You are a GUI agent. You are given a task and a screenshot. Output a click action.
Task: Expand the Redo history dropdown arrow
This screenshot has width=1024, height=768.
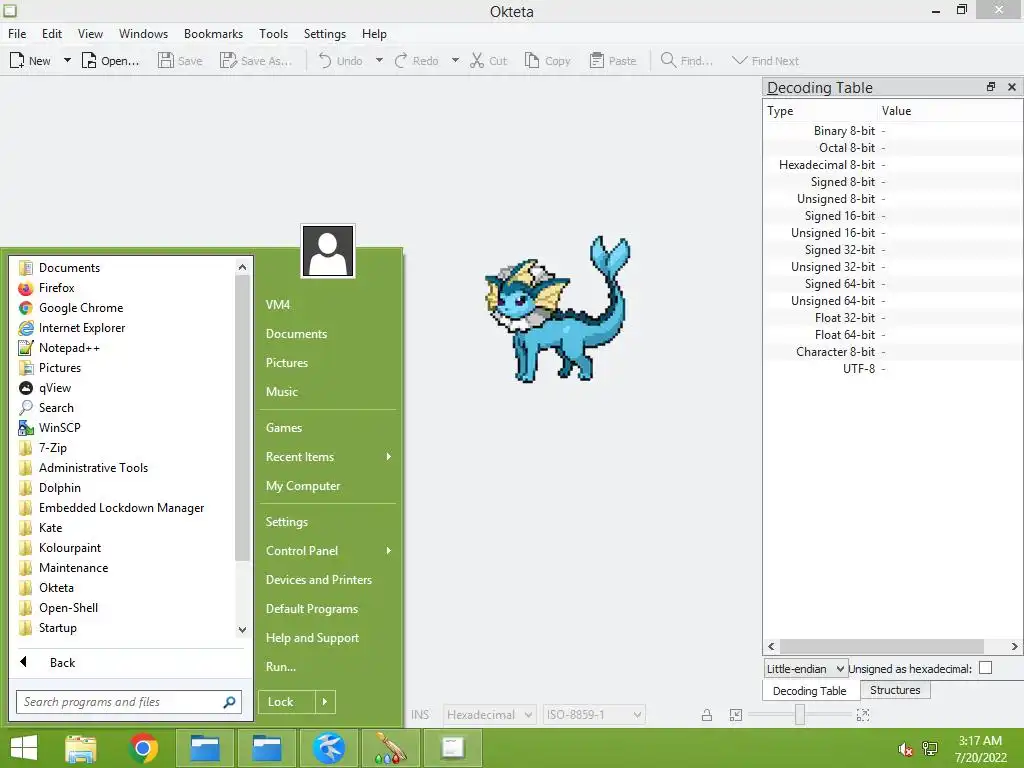[x=455, y=61]
